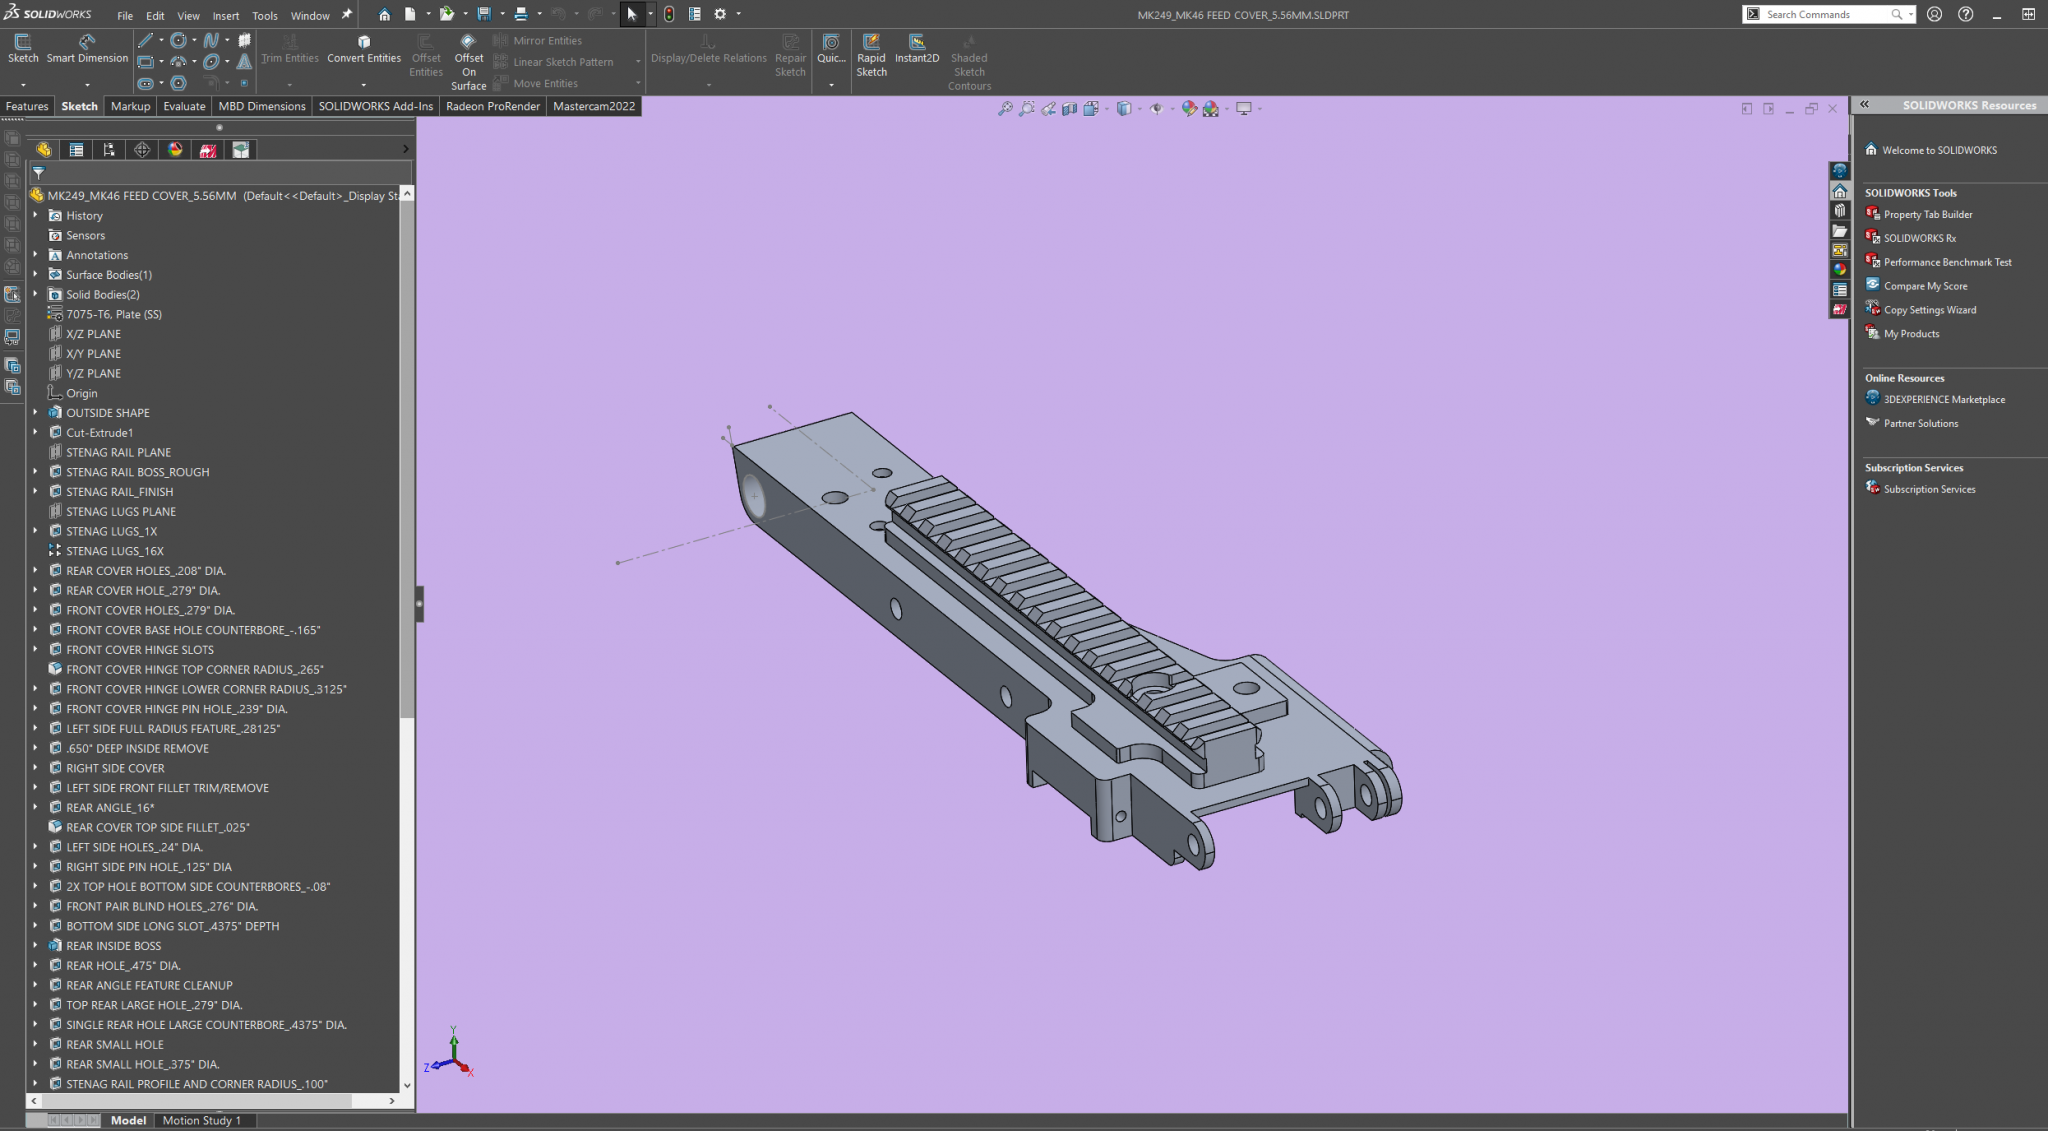Switch to the Evaluate tab

(x=184, y=106)
